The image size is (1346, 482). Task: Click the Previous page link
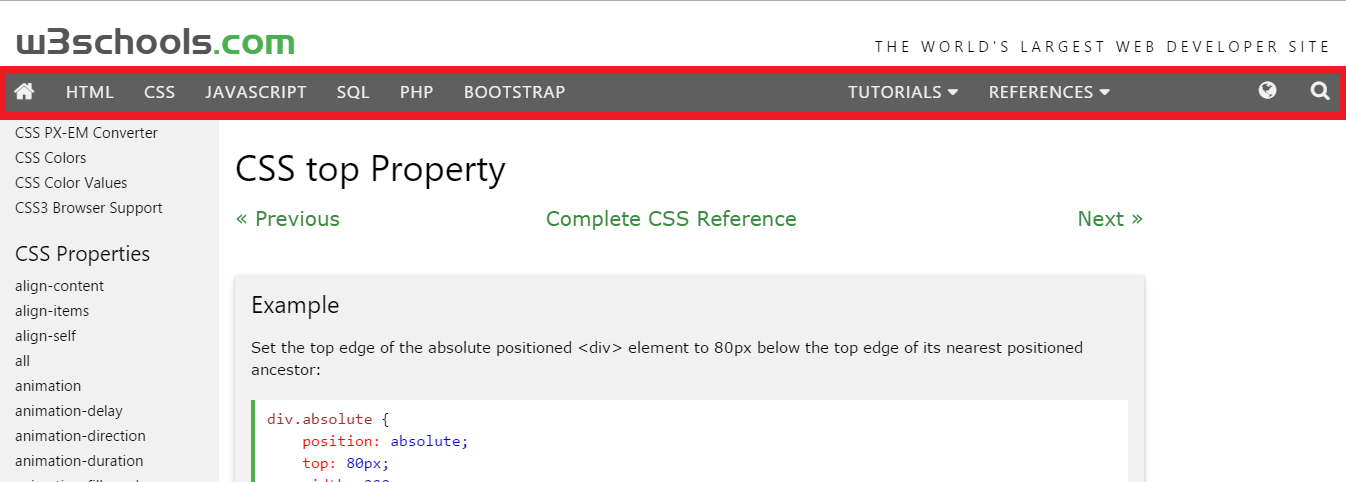pos(288,219)
